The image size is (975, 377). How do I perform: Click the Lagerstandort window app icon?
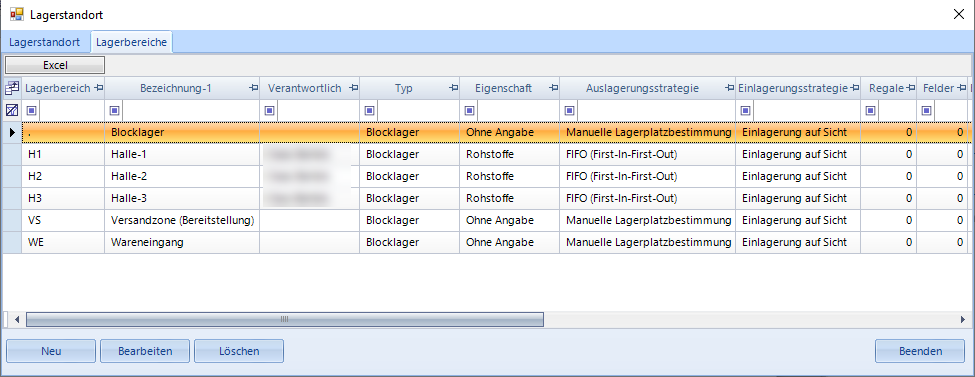point(16,14)
